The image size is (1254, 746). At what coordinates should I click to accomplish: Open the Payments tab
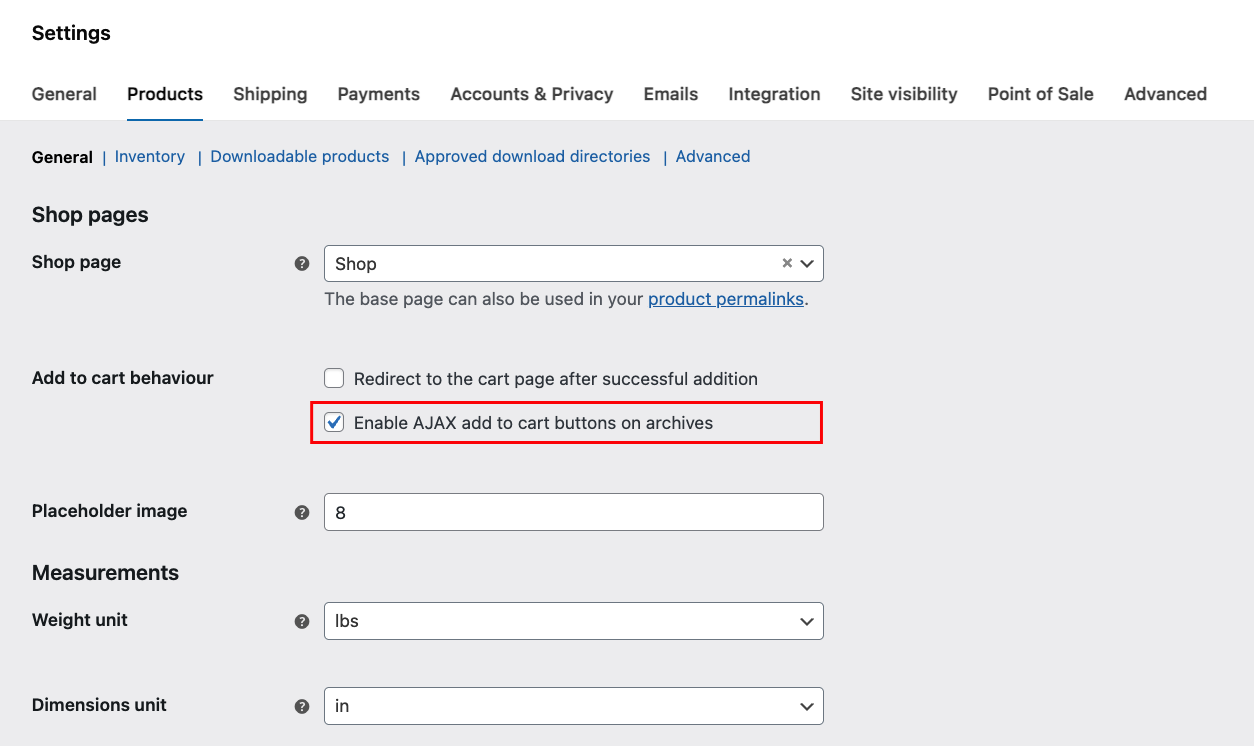[379, 94]
